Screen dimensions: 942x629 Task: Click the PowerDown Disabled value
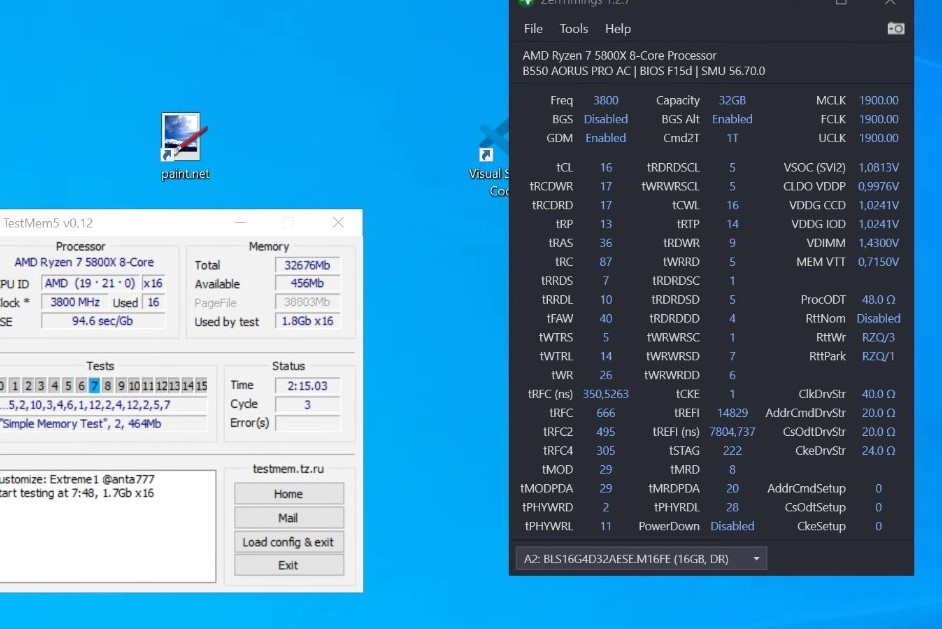(x=732, y=526)
